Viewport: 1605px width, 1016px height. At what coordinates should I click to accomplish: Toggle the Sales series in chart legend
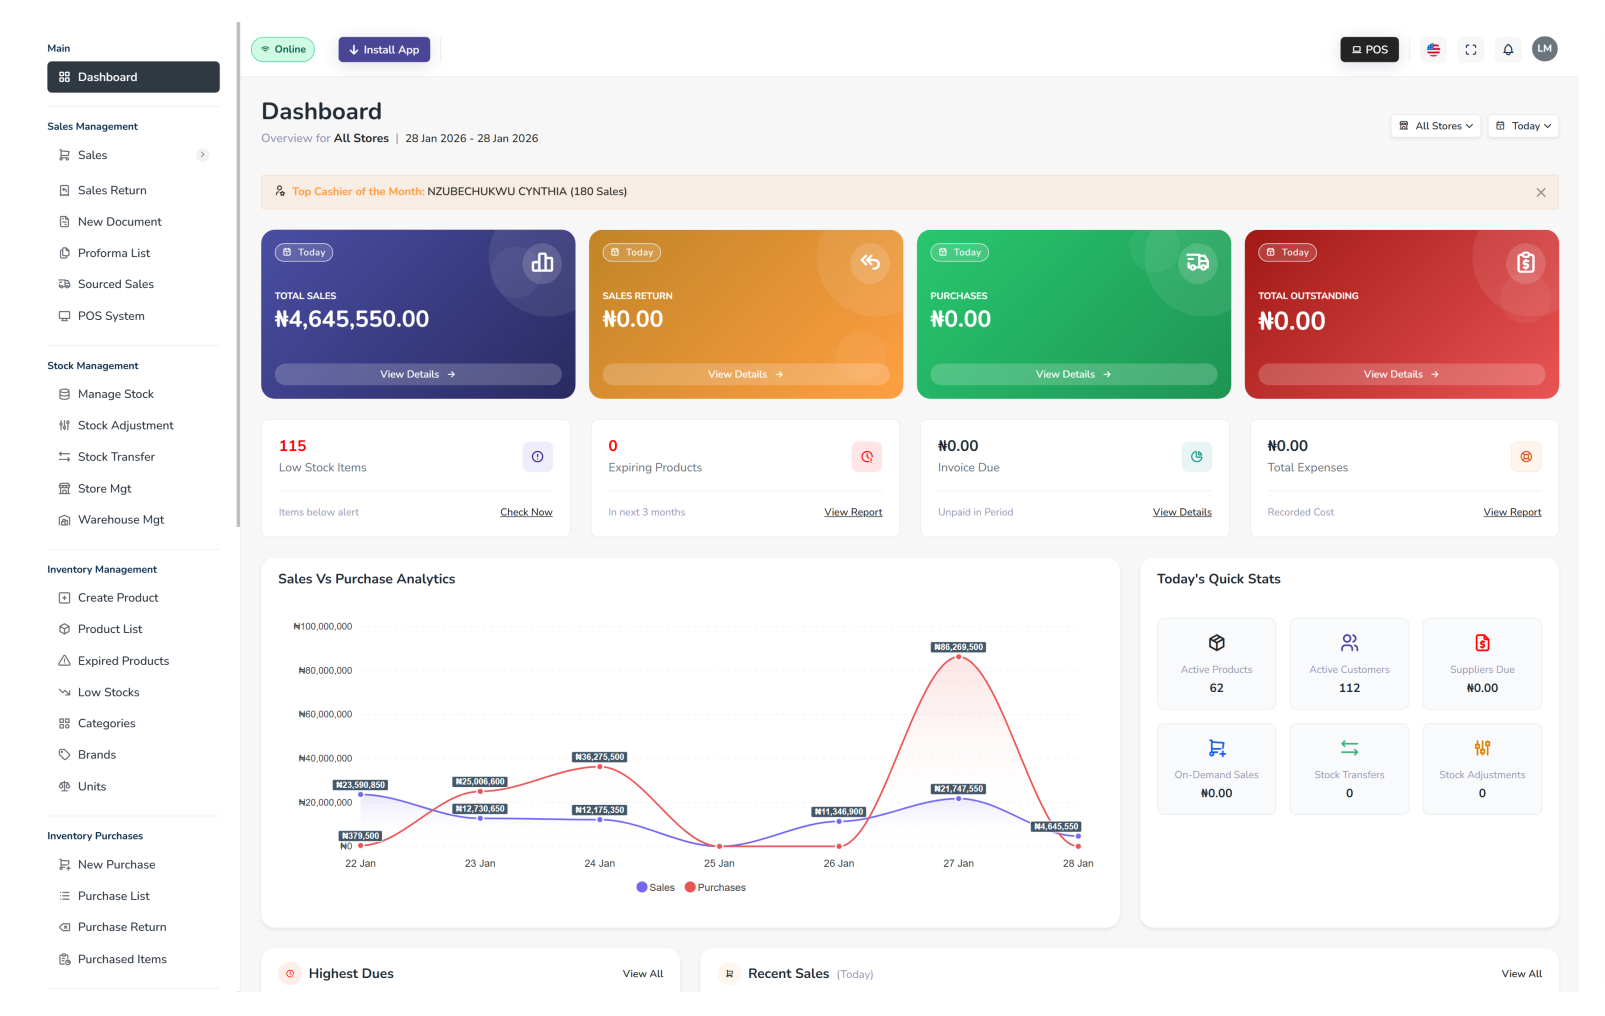(655, 888)
